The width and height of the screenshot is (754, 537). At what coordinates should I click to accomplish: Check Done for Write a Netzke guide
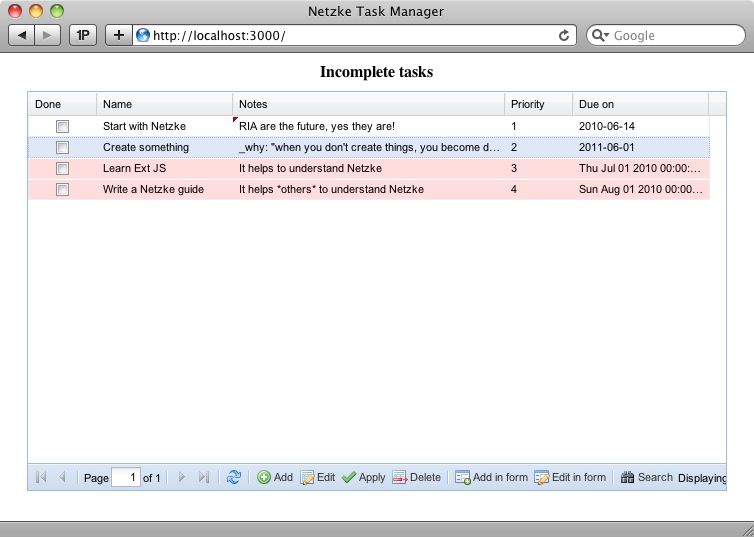point(63,189)
